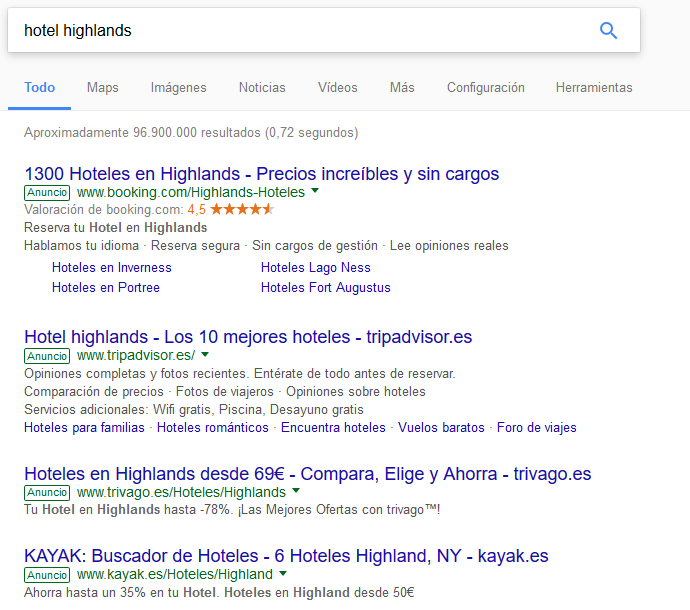Click 'Comparación de precios' description line

(x=225, y=392)
